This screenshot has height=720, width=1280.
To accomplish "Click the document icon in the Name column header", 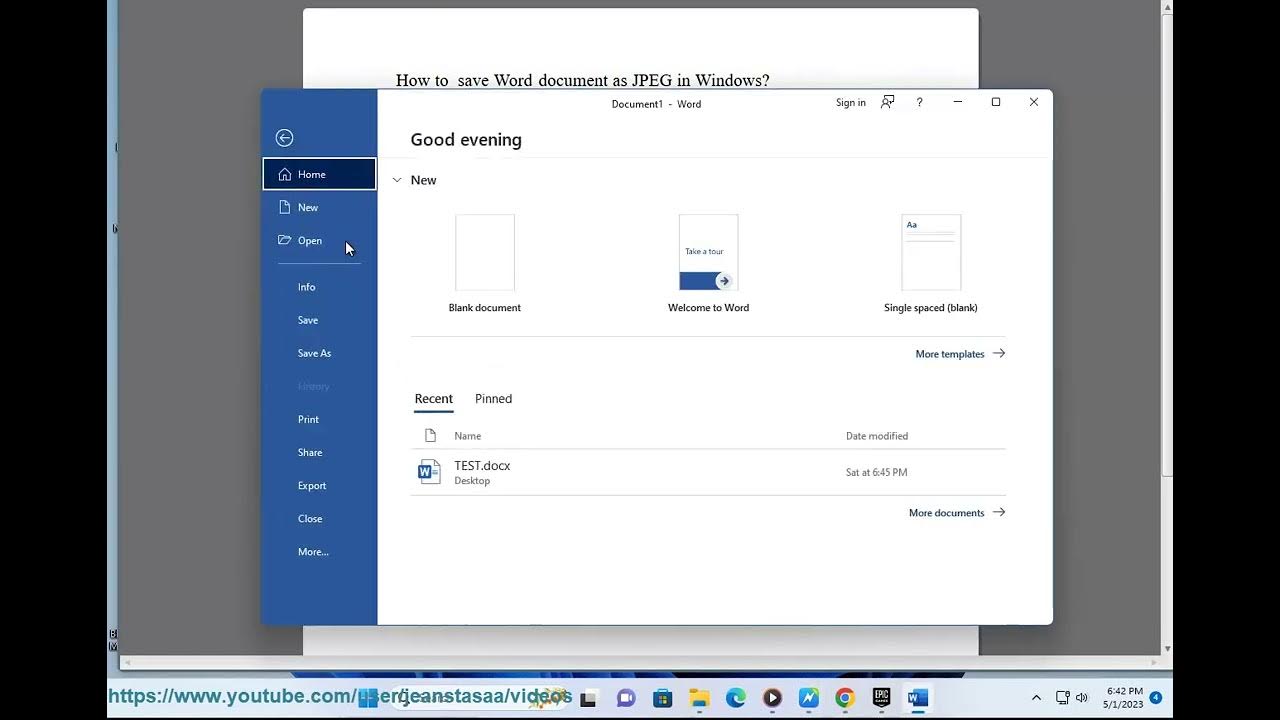I will [x=430, y=436].
